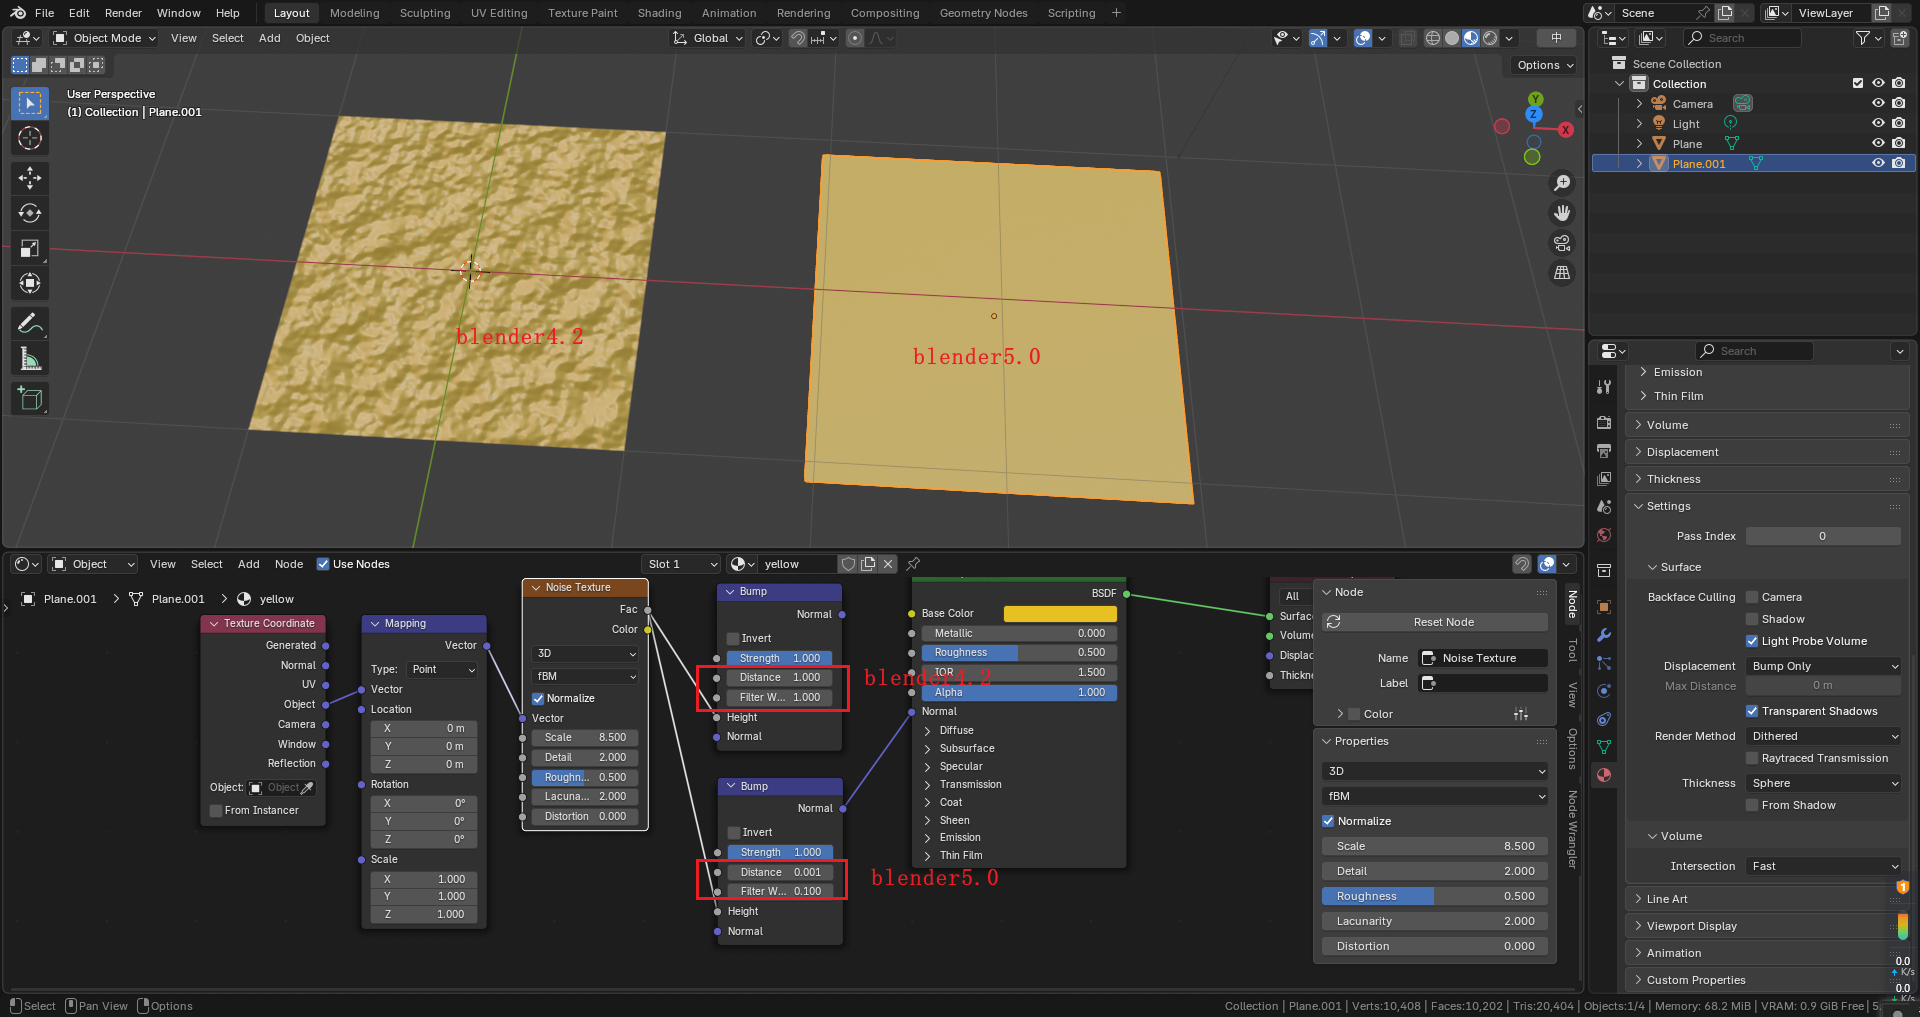Unlink the yellow material with X
The image size is (1920, 1017).
point(888,564)
